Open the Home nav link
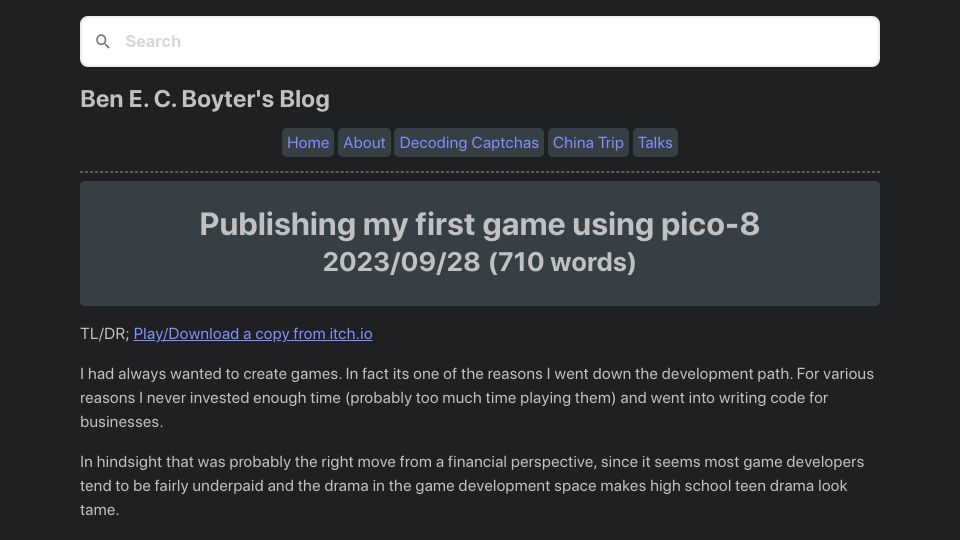 point(308,143)
